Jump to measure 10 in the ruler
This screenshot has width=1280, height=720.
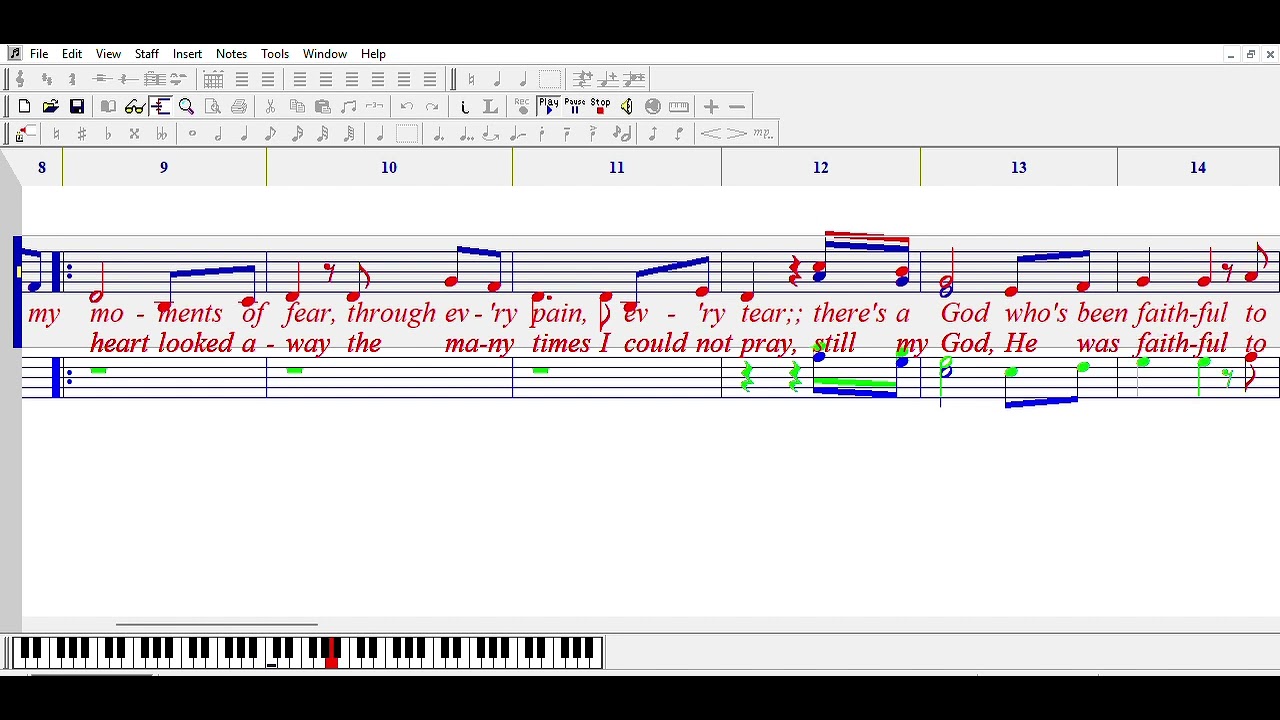pos(389,168)
